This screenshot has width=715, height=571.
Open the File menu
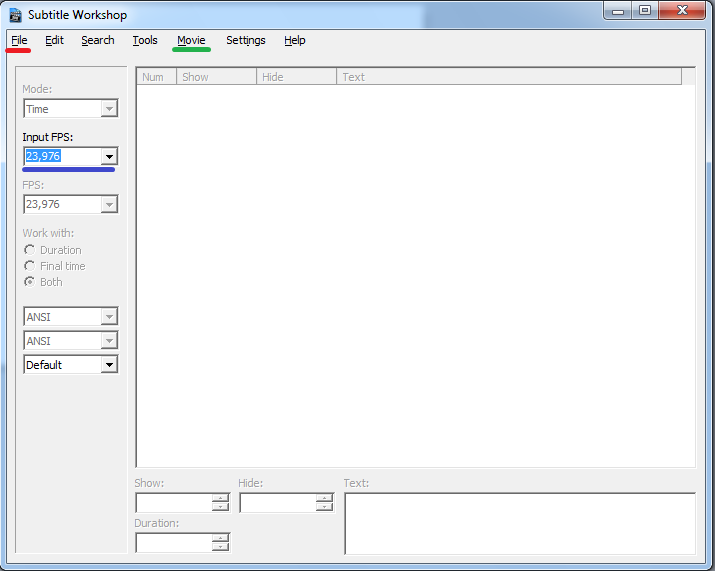[x=19, y=40]
